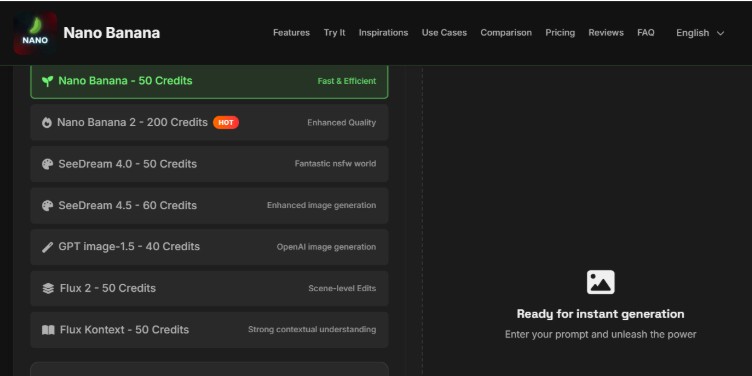Click the Nano Banana site title
Screen dimensions: 752x376
112,33
